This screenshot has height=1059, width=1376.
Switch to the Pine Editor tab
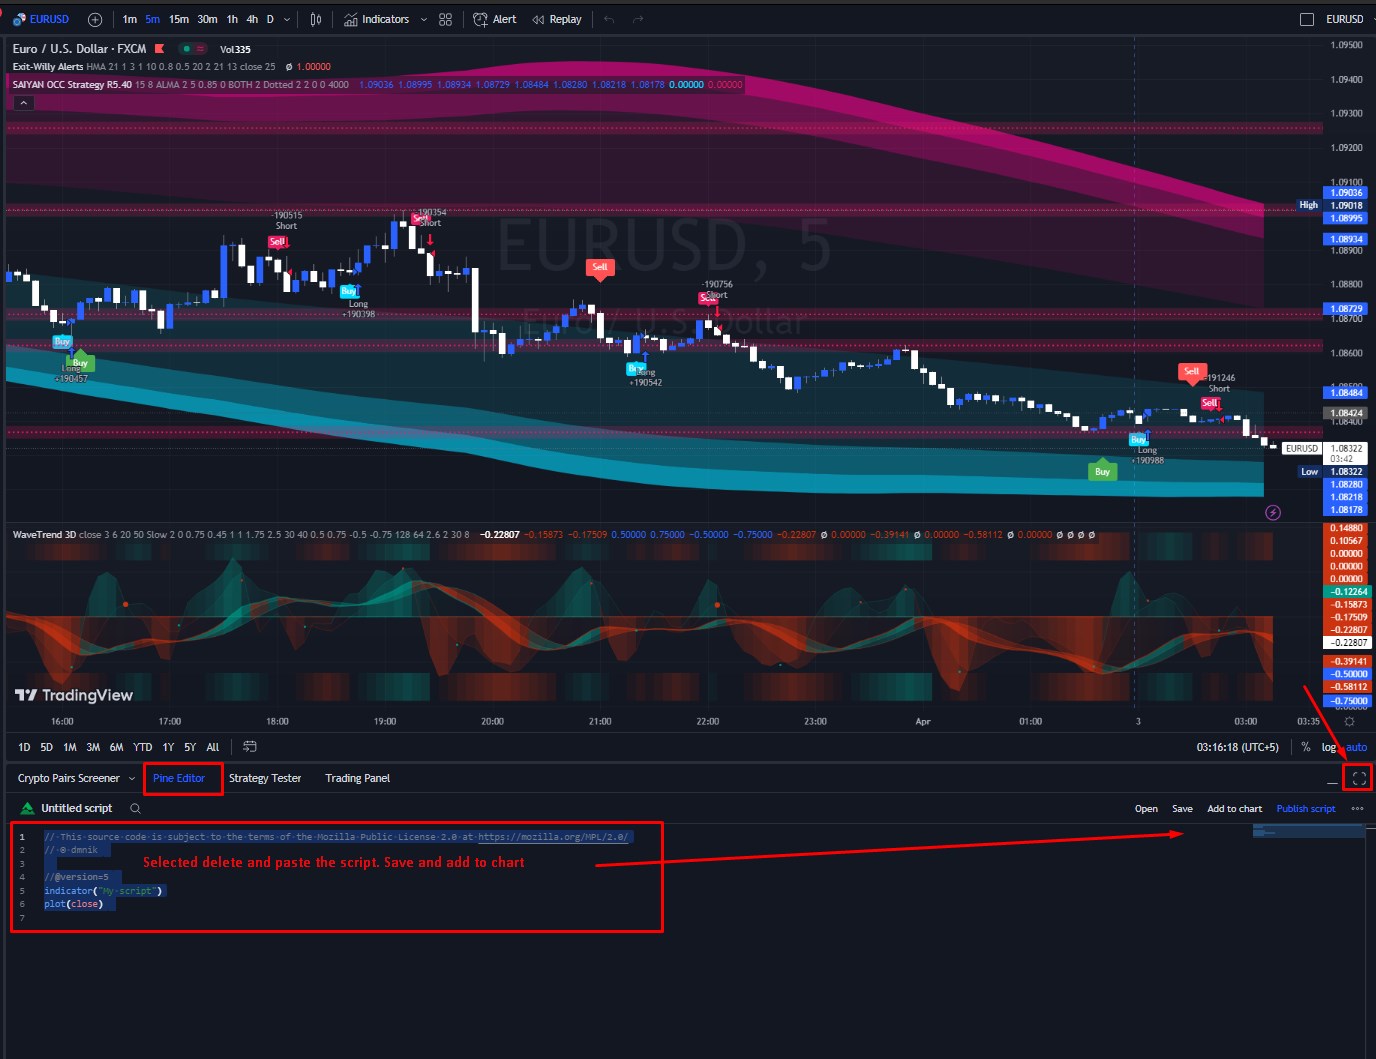coord(179,778)
